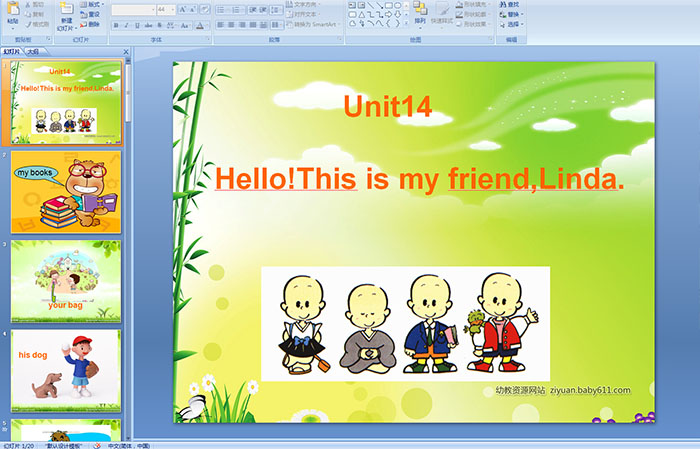Toggle Align Text Left
Image resolution: width=700 pixels, height=449 pixels.
(x=220, y=25)
